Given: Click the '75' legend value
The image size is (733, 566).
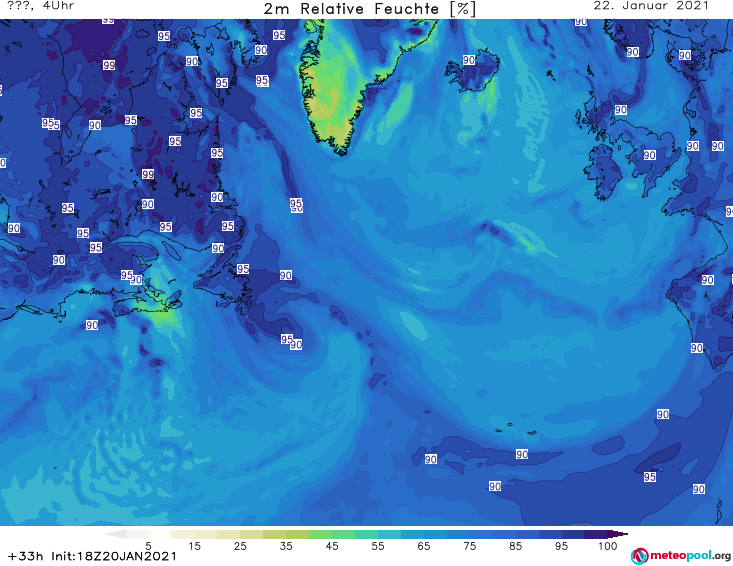Looking at the screenshot, I should click(470, 546).
